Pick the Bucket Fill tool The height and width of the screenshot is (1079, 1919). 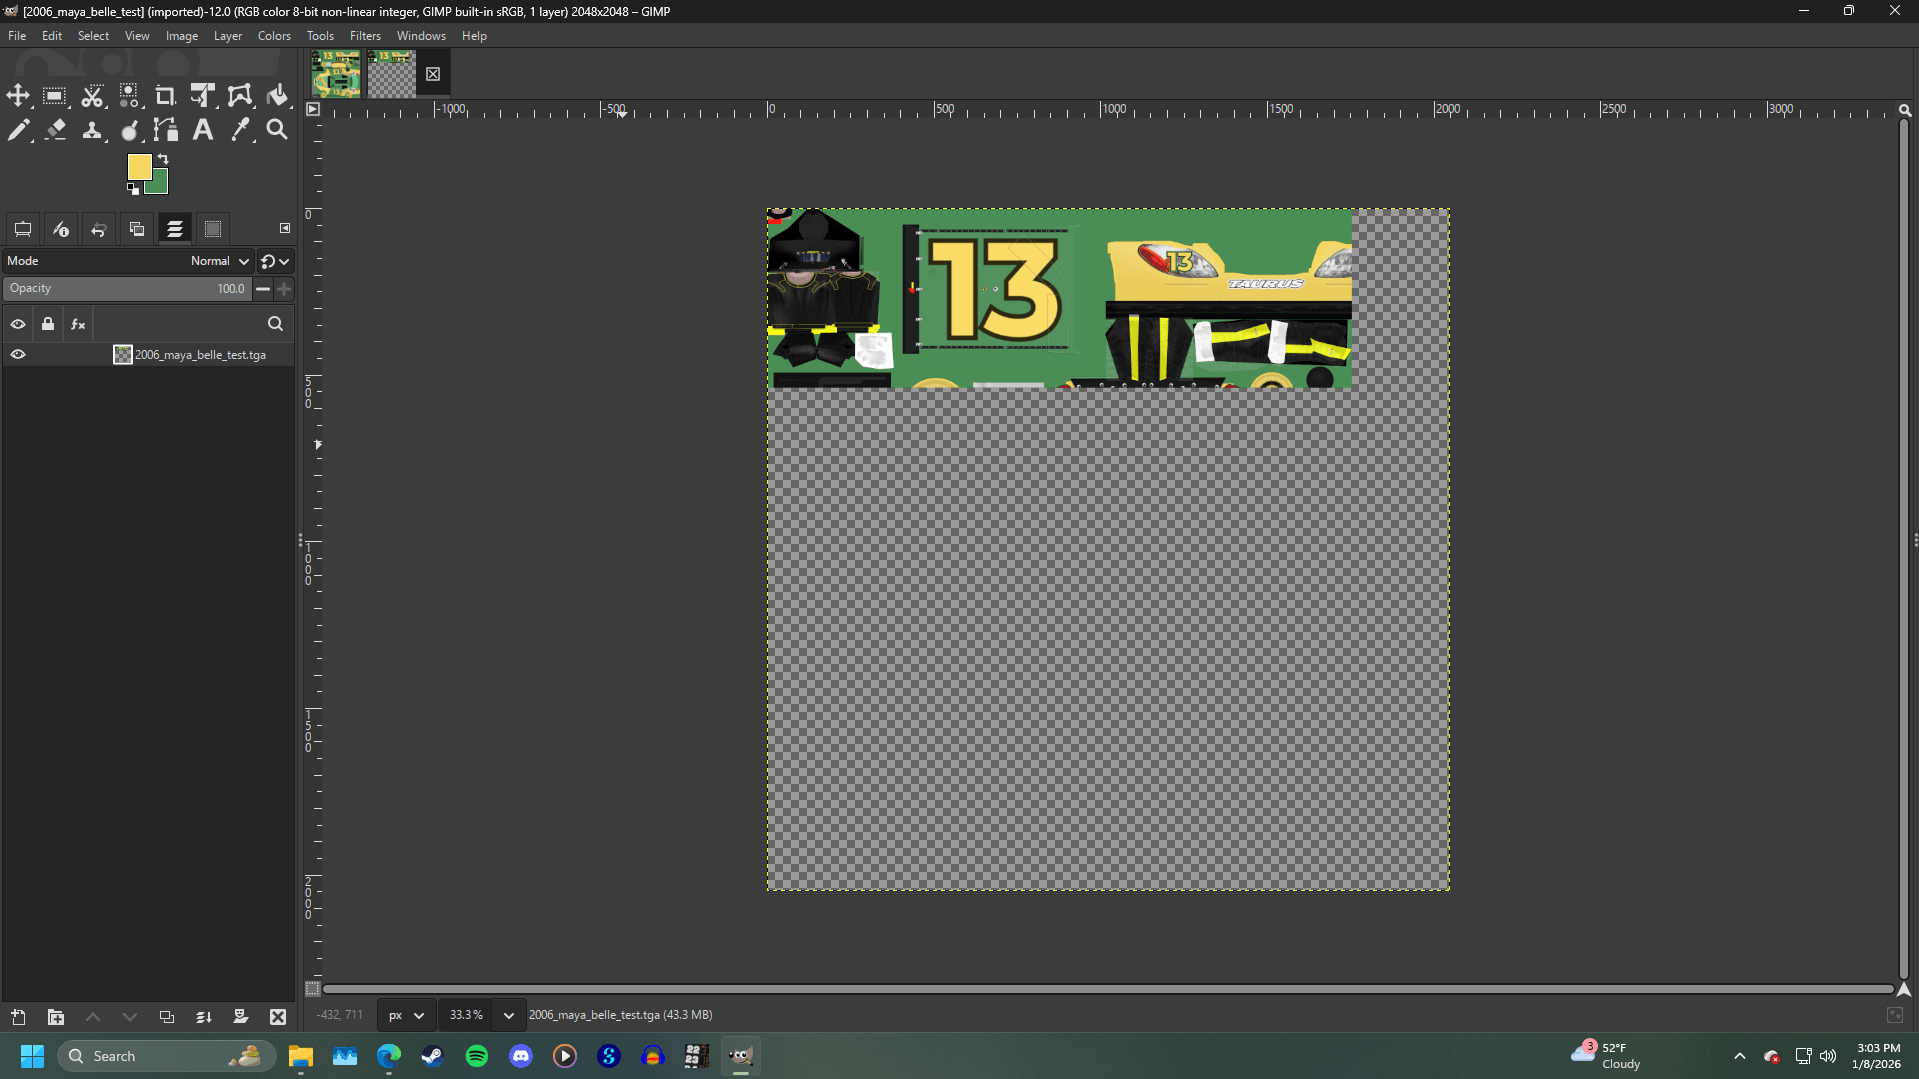click(x=277, y=96)
